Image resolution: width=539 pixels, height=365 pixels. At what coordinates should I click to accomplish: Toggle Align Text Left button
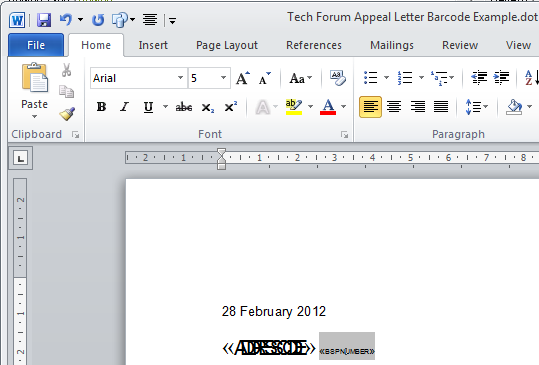(370, 107)
